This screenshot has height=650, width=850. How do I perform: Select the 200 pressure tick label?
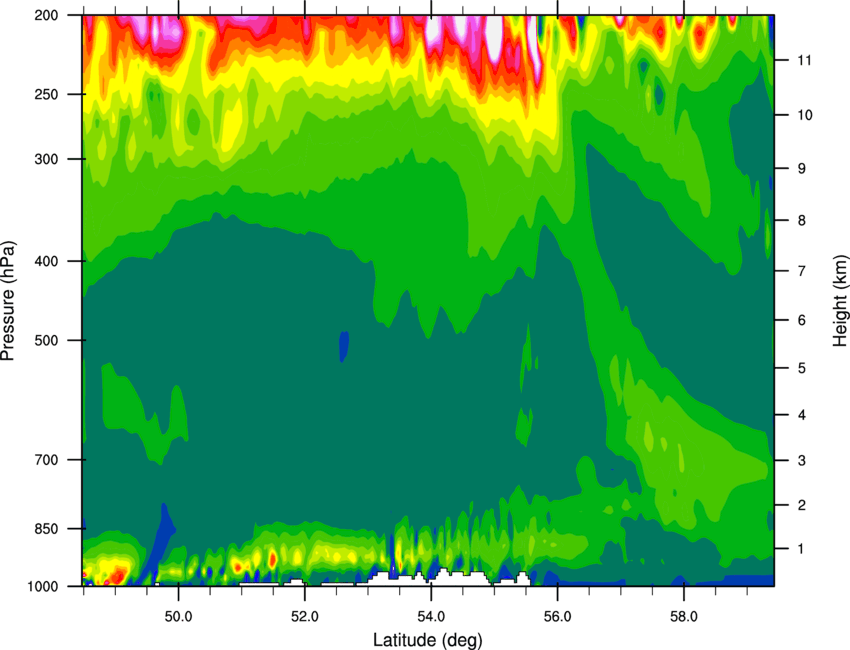point(46,15)
